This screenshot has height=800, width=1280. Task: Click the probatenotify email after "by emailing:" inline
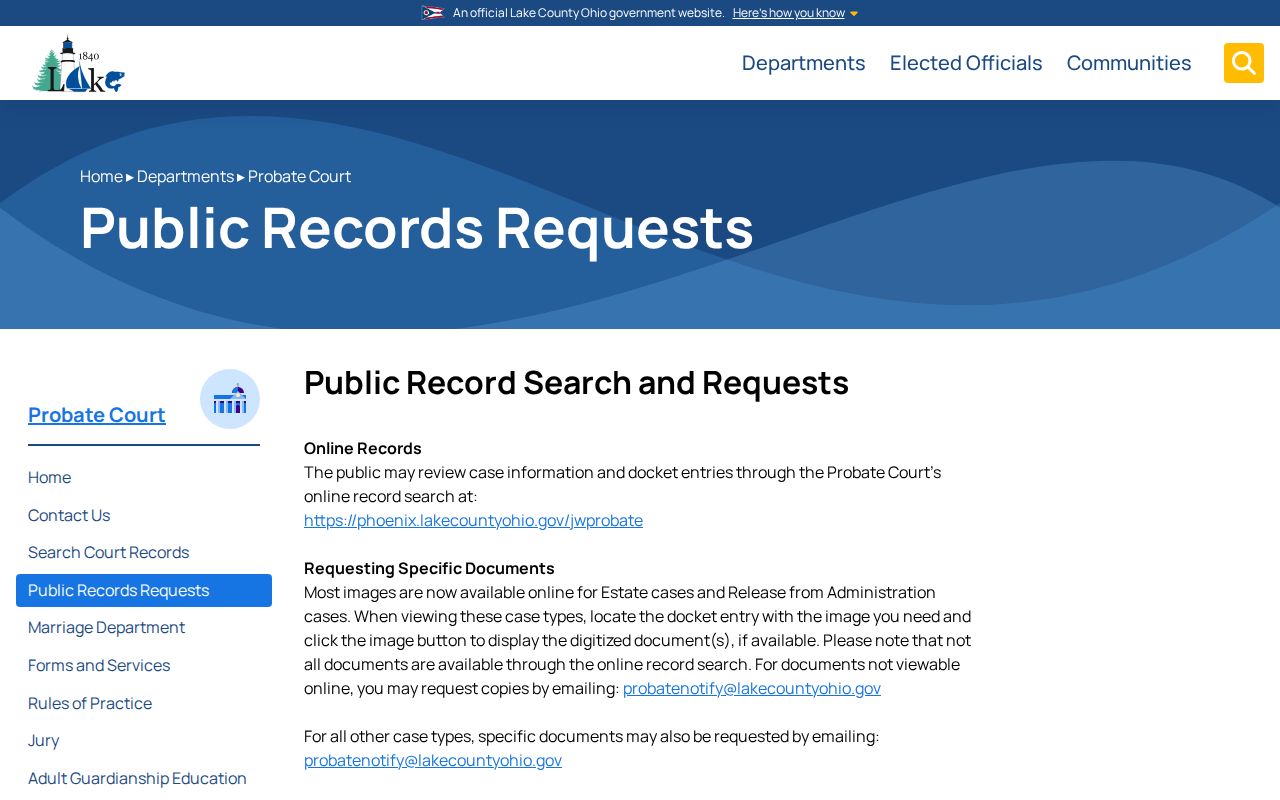(x=752, y=688)
